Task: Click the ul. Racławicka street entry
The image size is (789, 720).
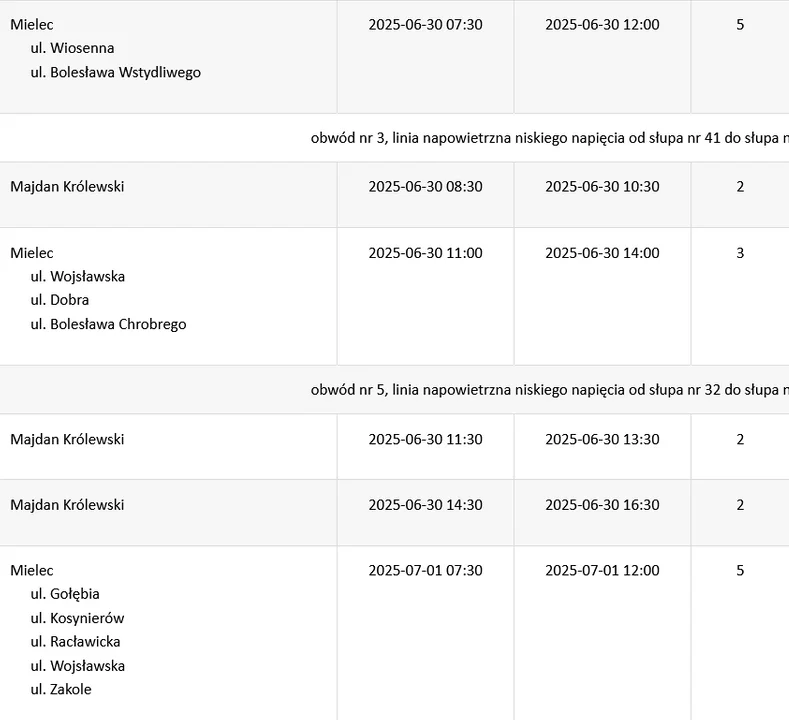Action: click(75, 642)
